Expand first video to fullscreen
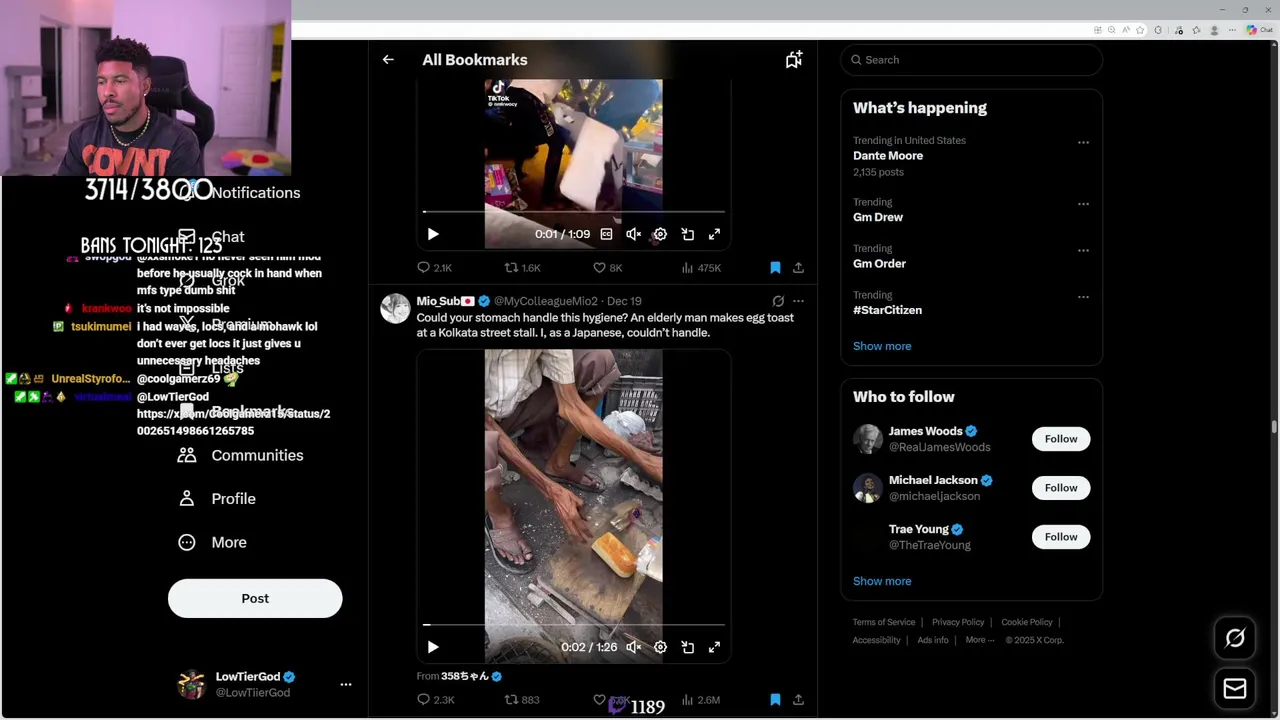 714,234
